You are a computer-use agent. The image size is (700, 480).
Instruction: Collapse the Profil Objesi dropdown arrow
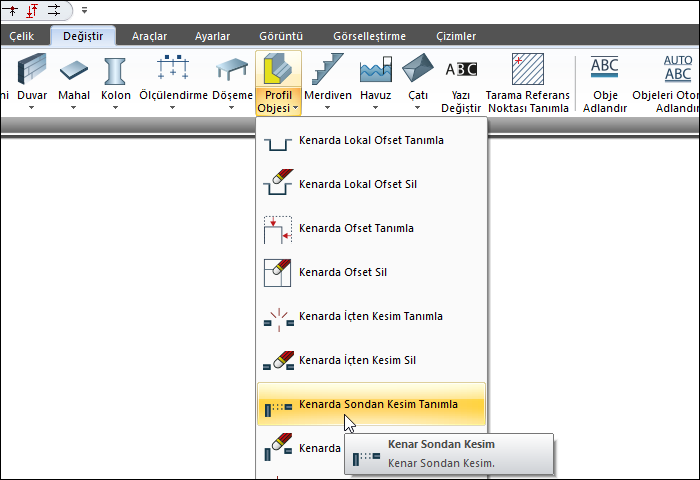(x=296, y=108)
